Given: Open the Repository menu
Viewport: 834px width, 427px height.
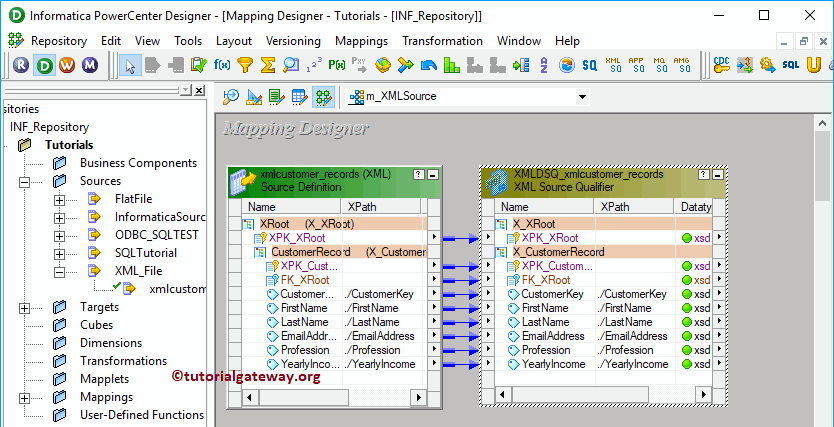Looking at the screenshot, I should coord(59,41).
